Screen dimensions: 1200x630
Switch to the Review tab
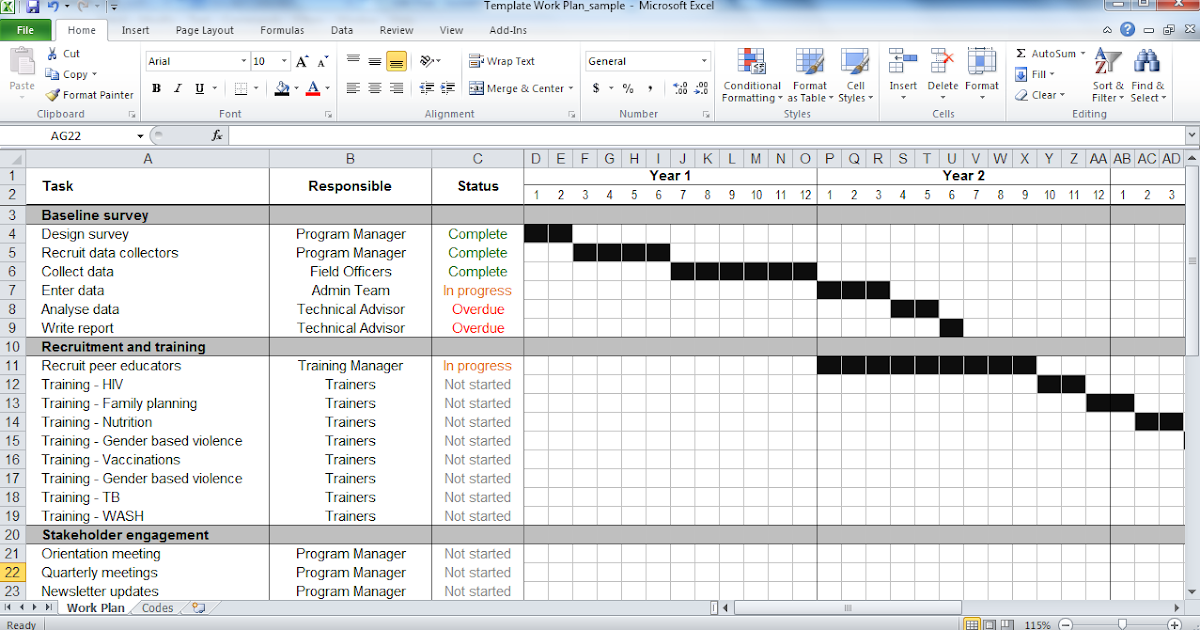pyautogui.click(x=396, y=30)
